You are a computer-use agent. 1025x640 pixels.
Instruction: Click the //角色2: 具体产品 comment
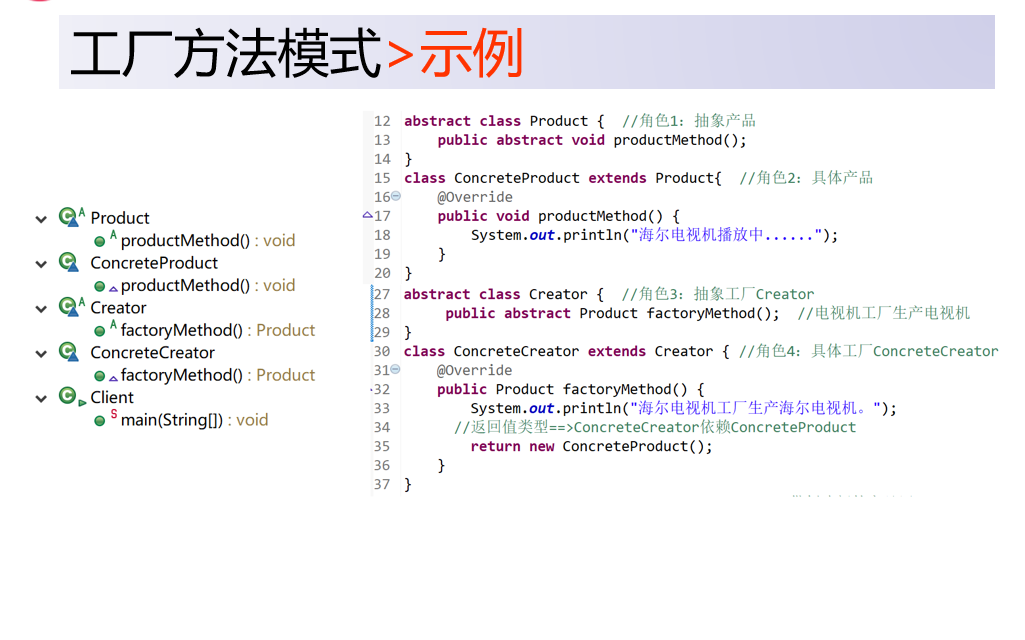tap(806, 178)
